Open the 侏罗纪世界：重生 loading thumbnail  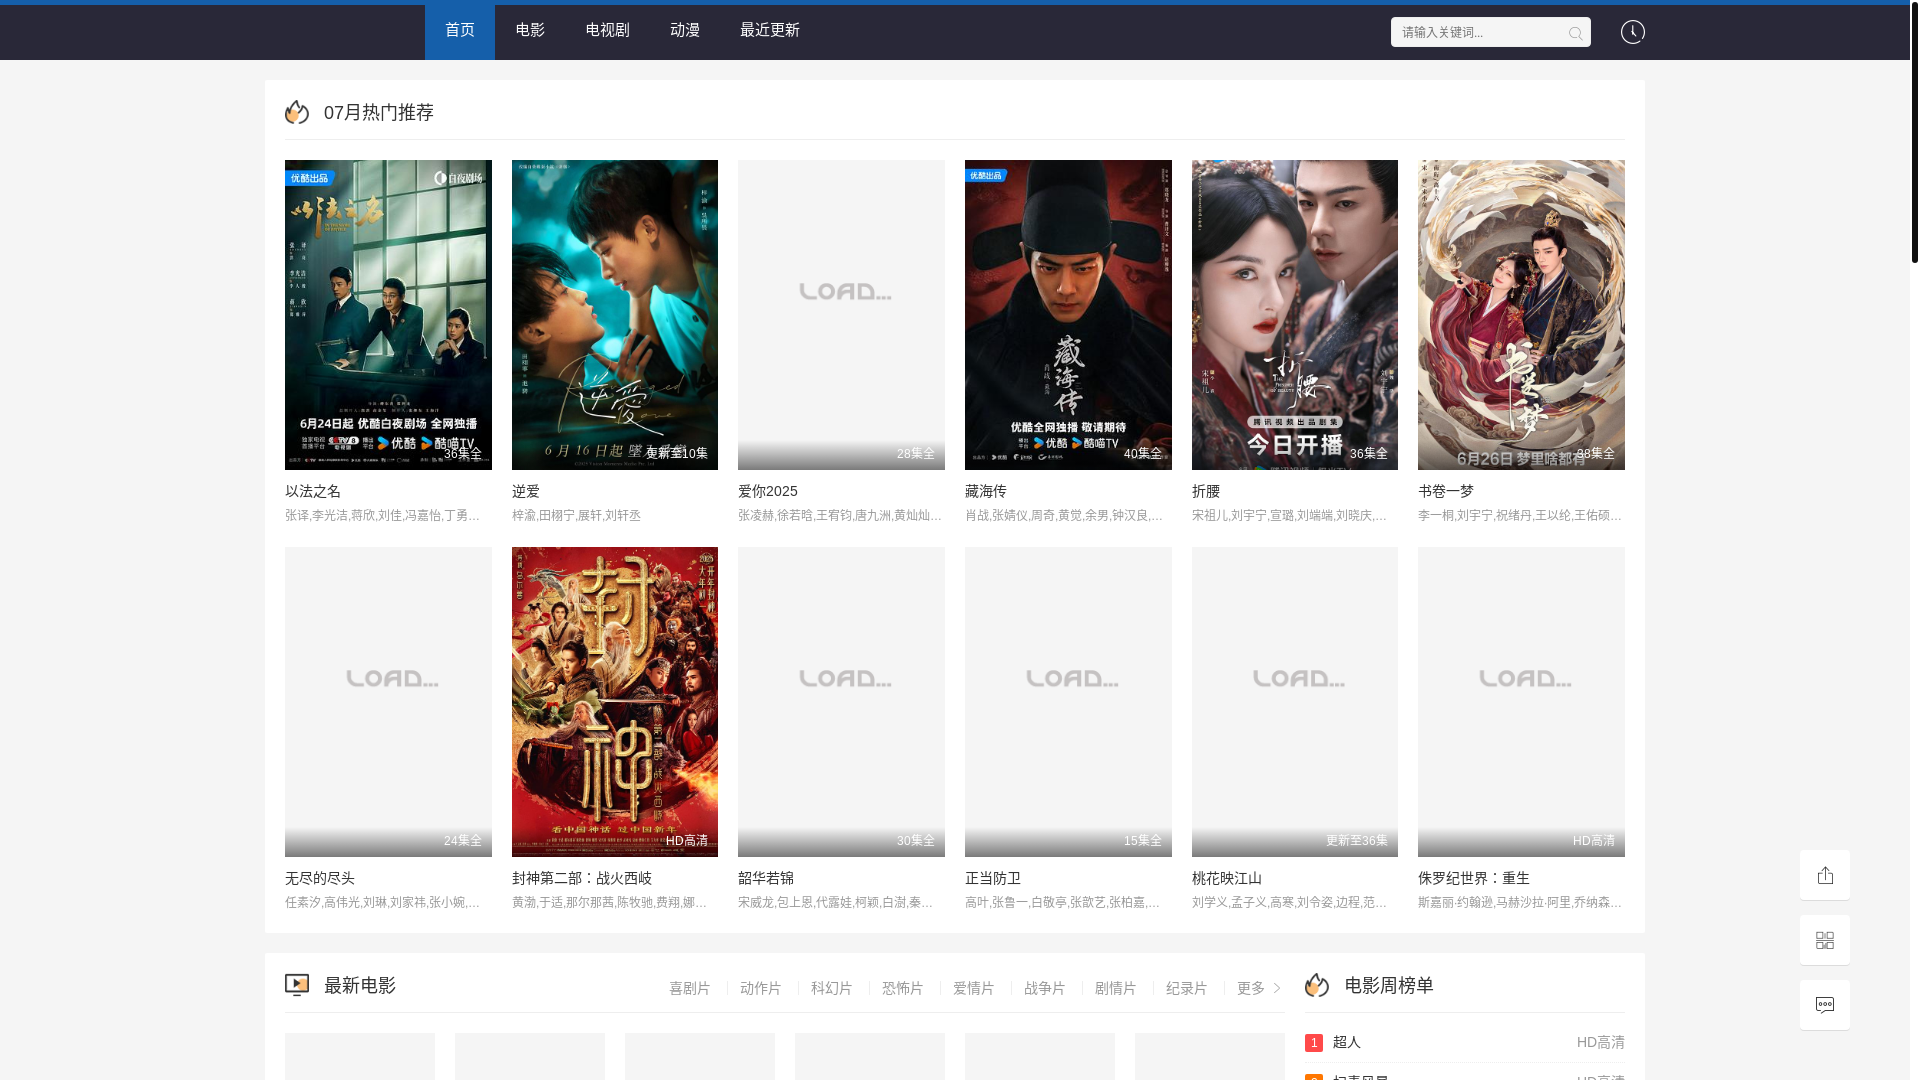(1521, 702)
